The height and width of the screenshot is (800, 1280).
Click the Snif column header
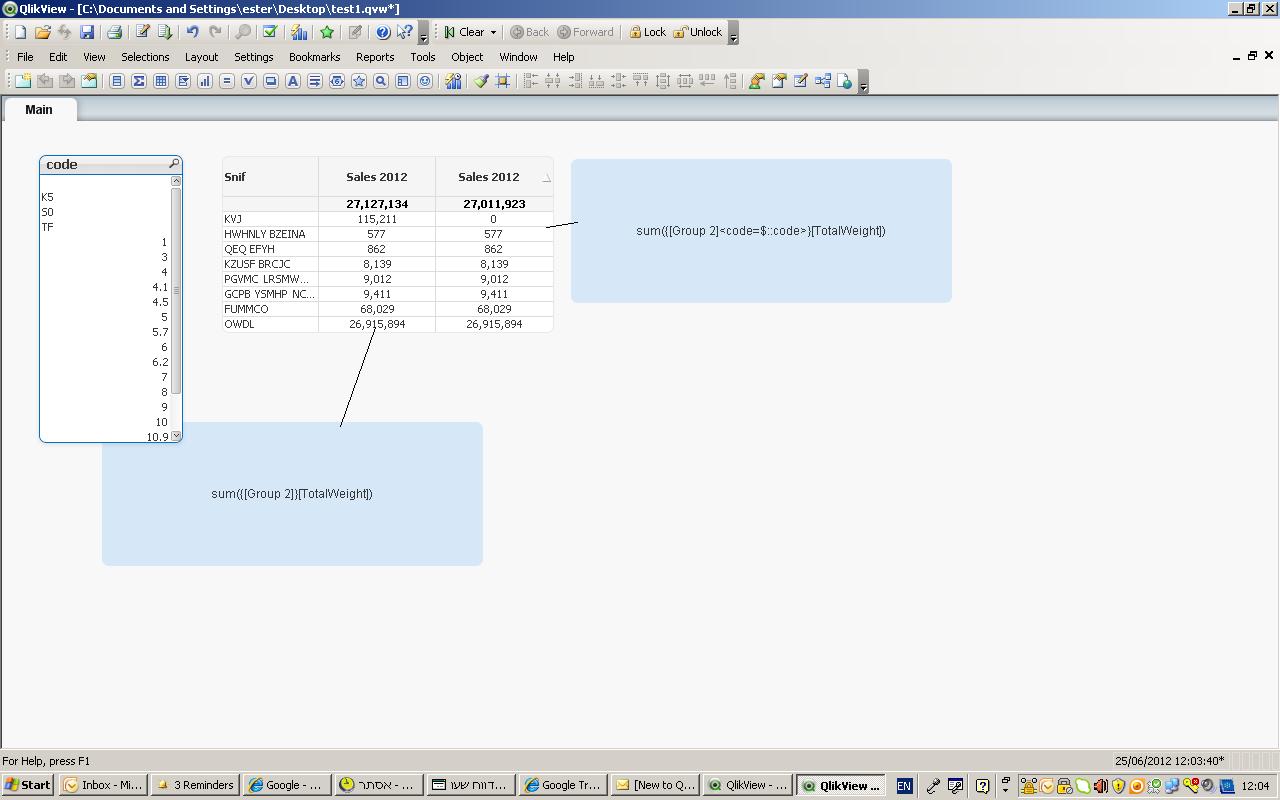tap(270, 177)
